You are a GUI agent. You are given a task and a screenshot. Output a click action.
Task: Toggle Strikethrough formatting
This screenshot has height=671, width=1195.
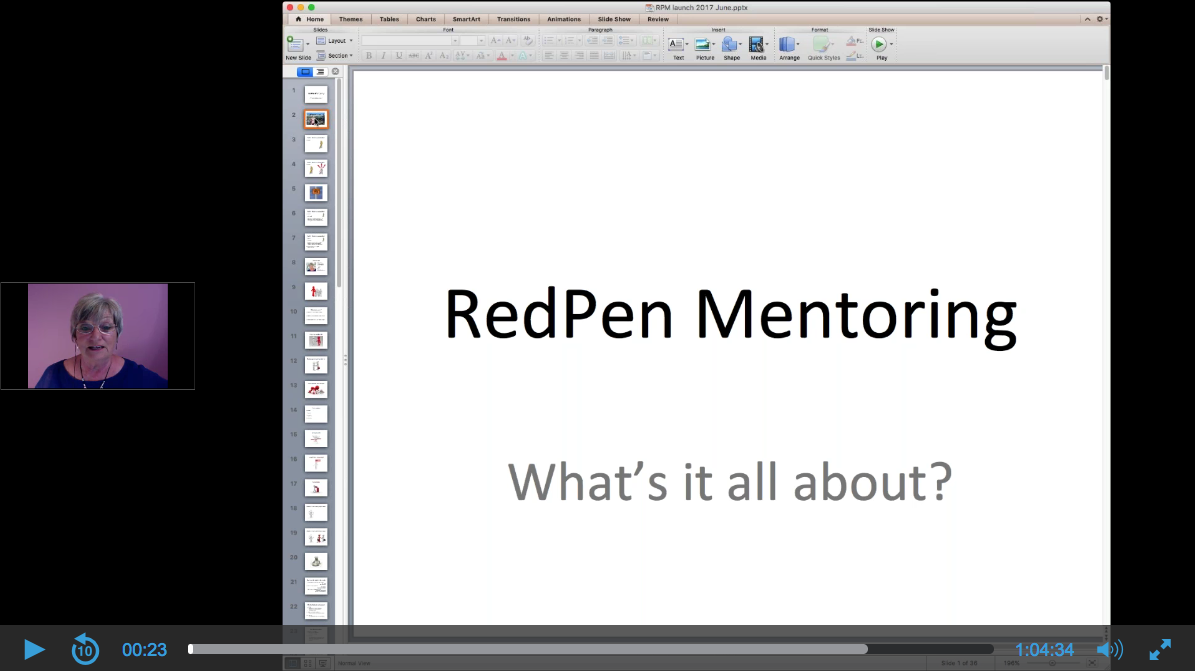point(414,56)
